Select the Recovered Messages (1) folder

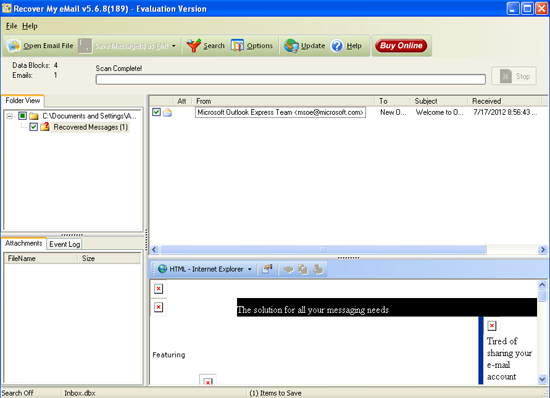pos(90,127)
